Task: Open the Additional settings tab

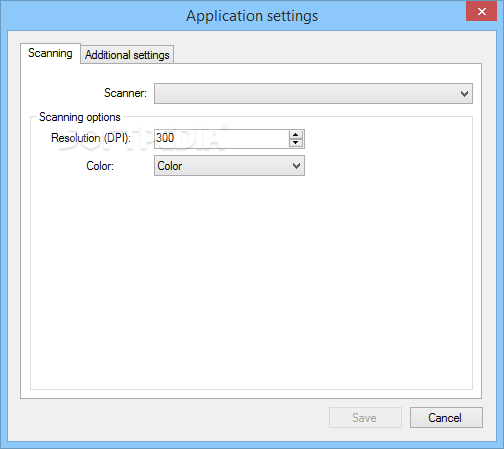Action: coord(127,55)
